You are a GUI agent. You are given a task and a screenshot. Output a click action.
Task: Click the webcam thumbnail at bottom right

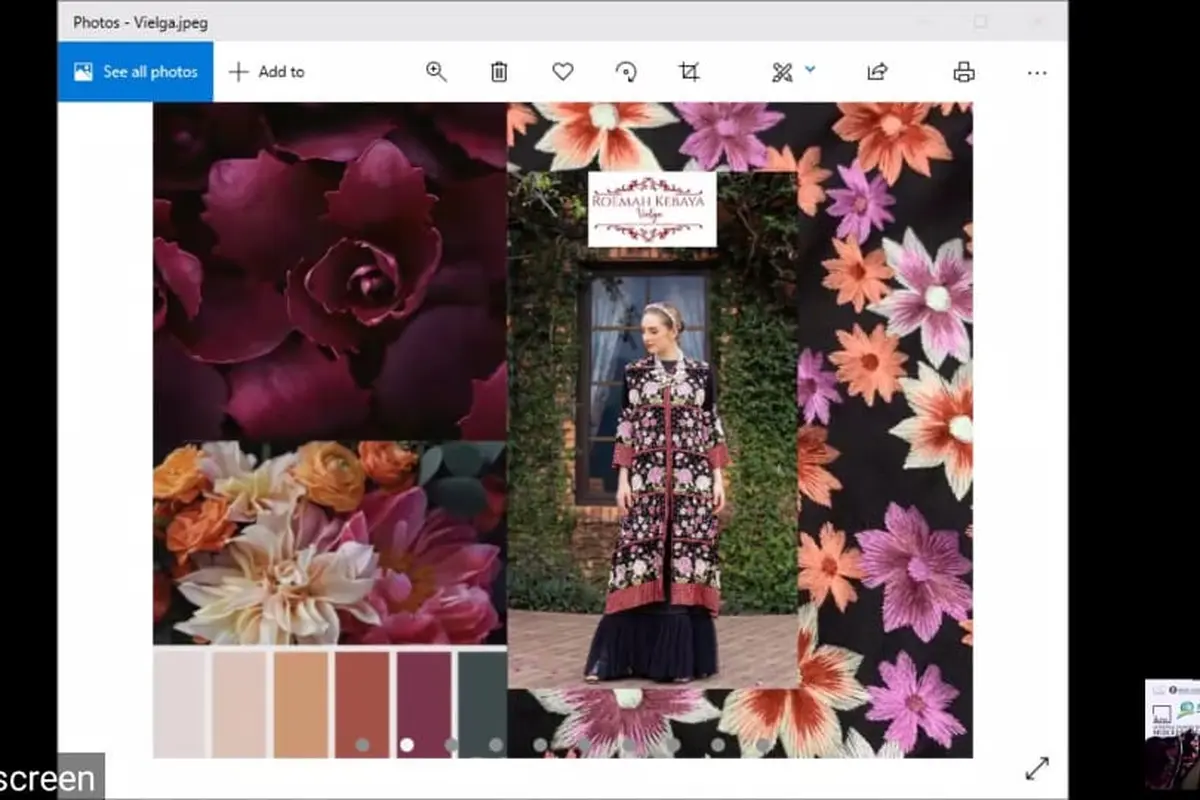coord(1172,735)
